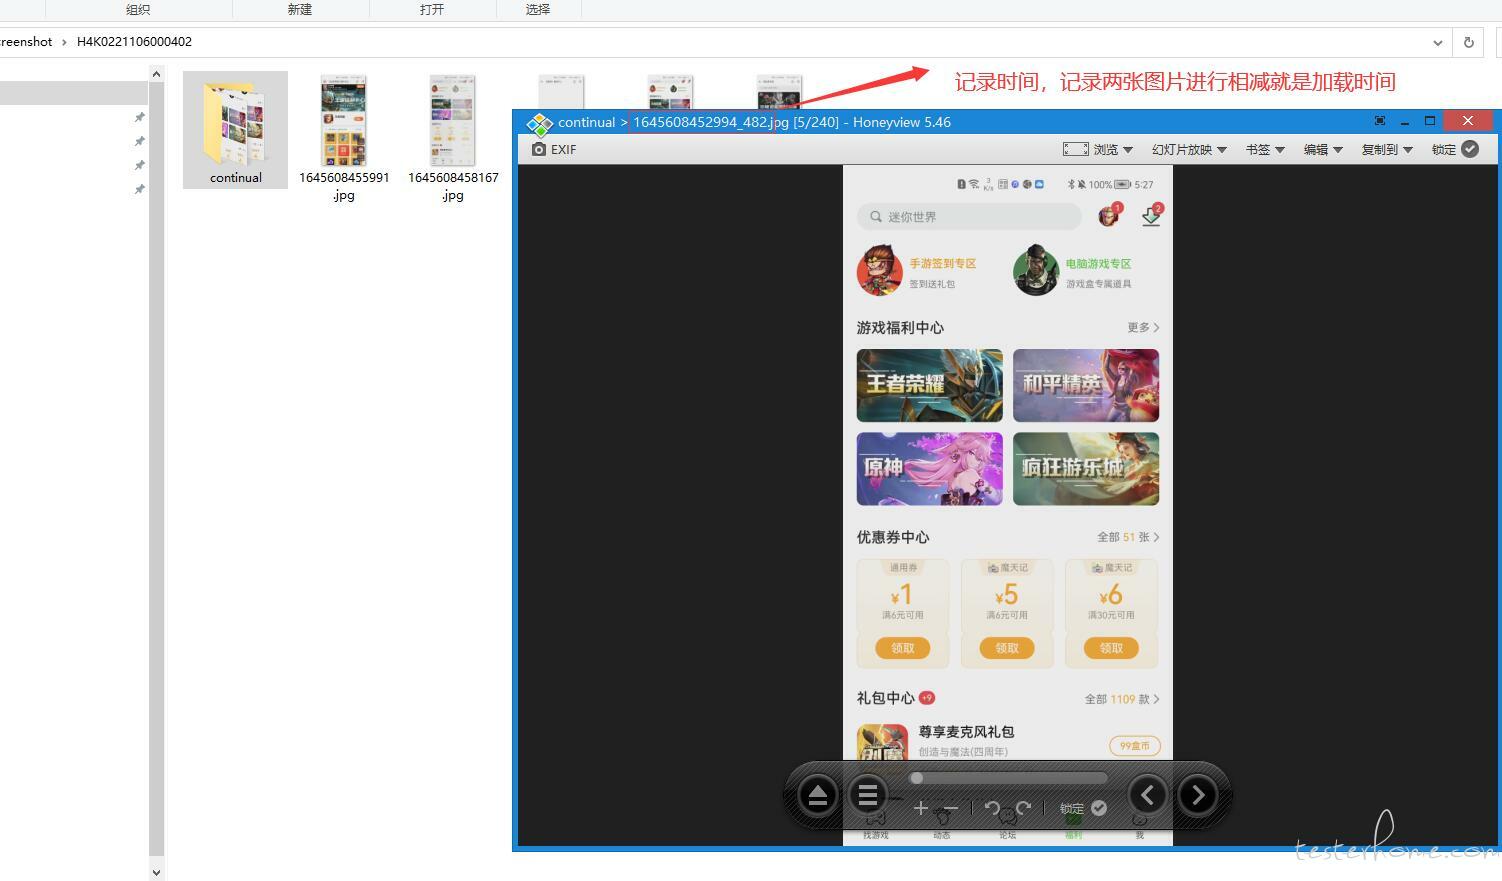The image size is (1502, 881).
Task: Open the 编辑 dropdown menu
Action: 1323,149
